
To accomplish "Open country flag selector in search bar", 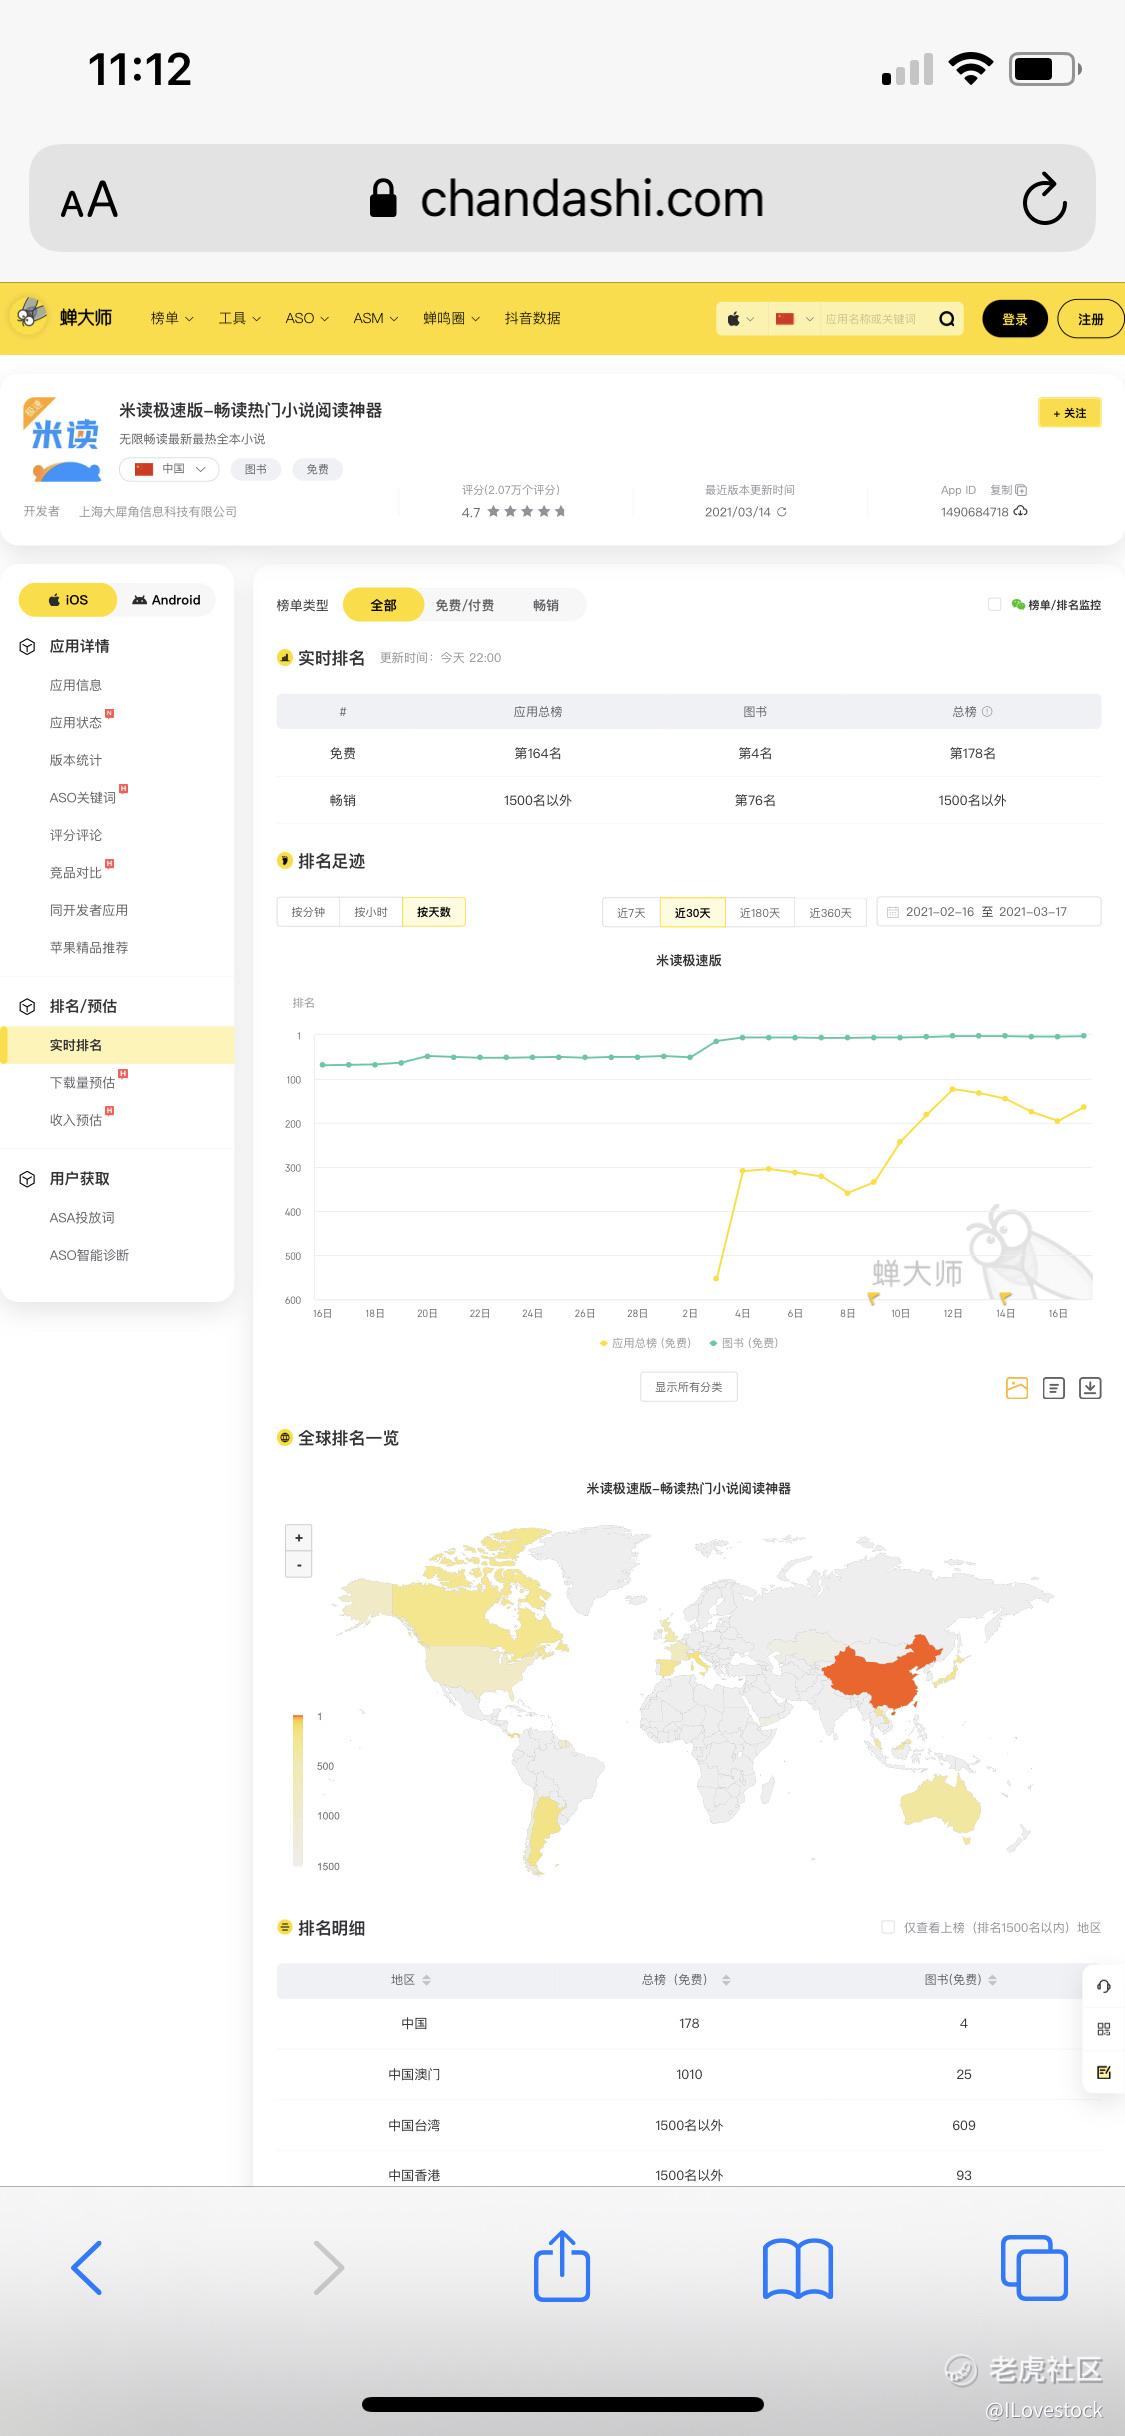I will click(794, 319).
